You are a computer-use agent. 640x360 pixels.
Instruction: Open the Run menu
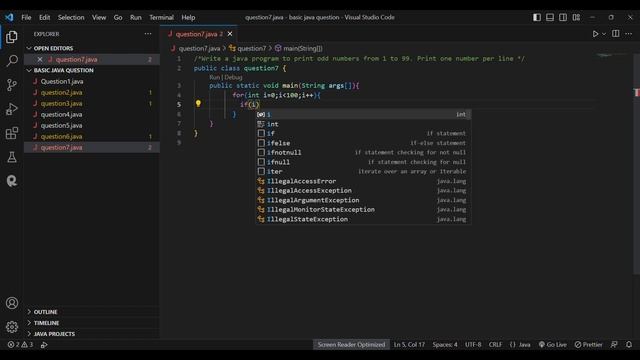[x=136, y=18]
